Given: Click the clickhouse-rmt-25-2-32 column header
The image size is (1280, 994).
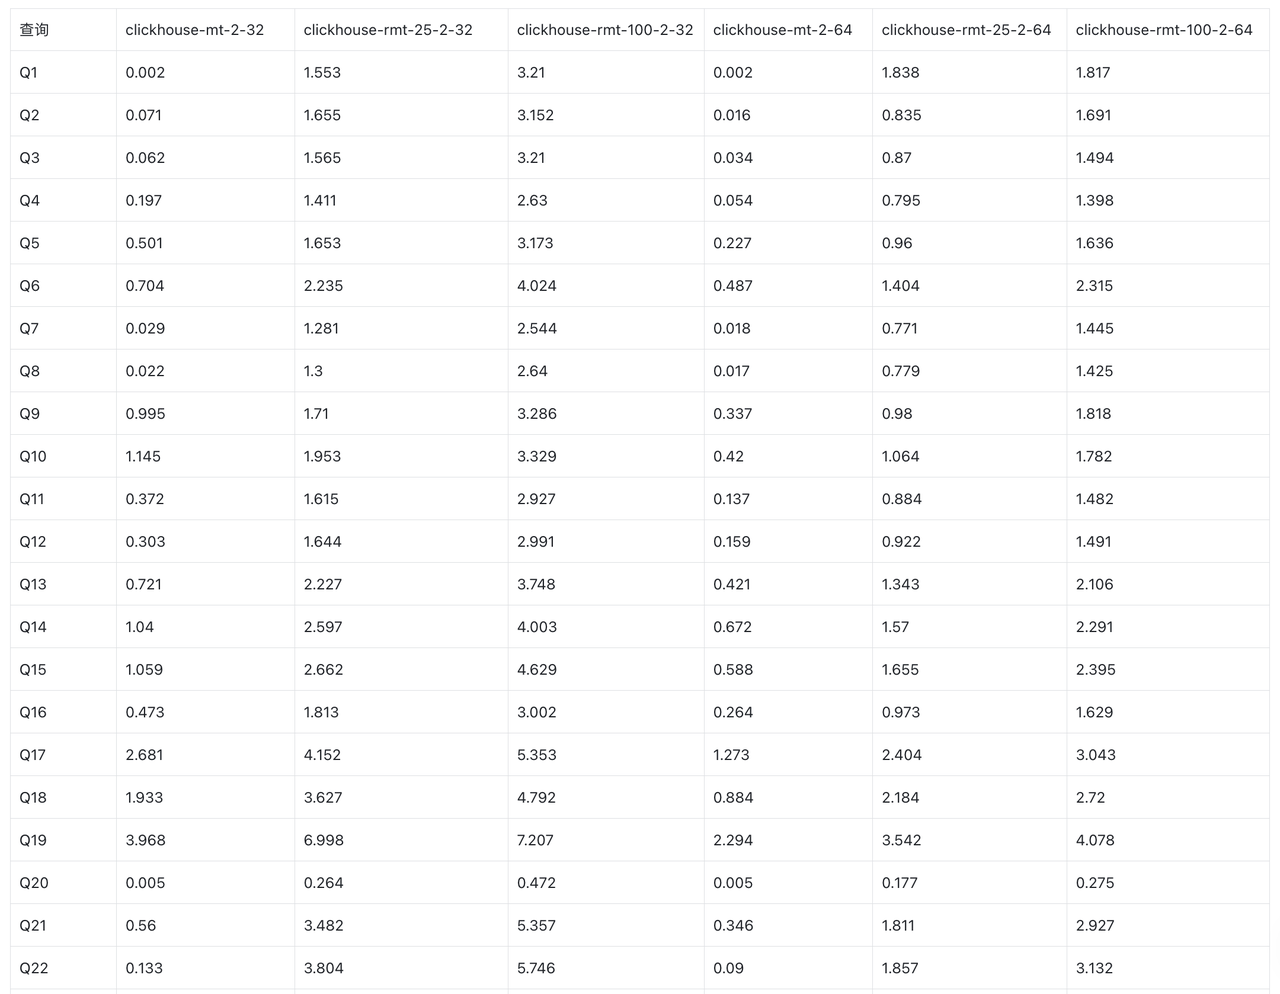Looking at the screenshot, I should click(x=388, y=30).
